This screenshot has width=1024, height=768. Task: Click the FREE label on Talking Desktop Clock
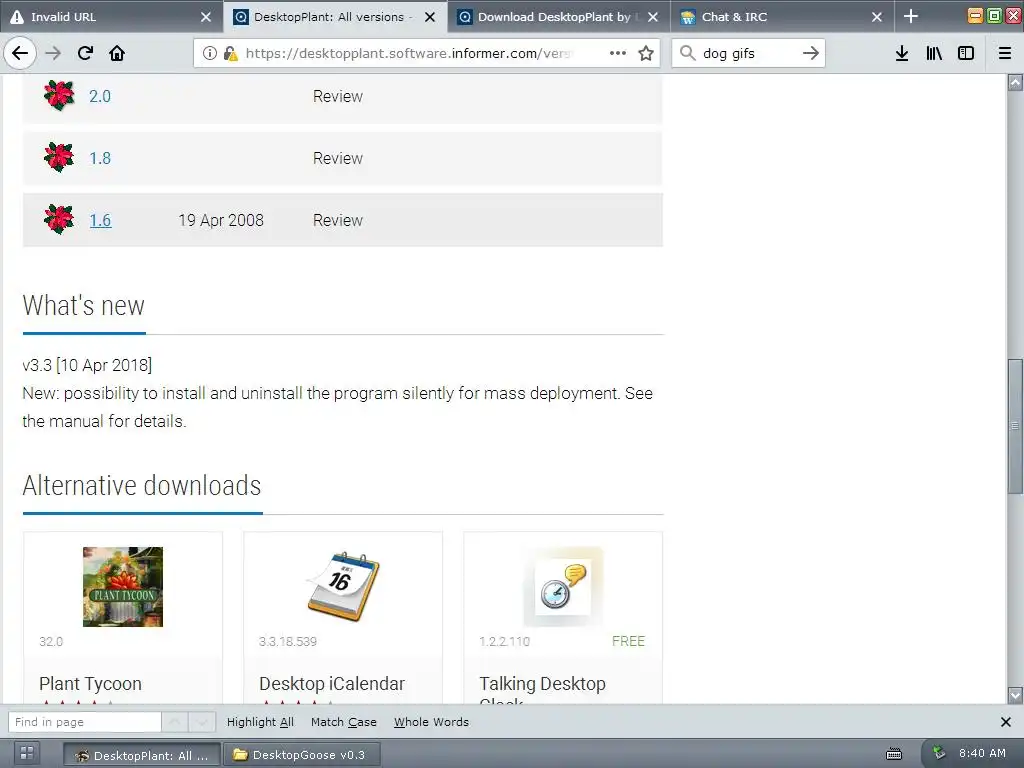coord(628,641)
